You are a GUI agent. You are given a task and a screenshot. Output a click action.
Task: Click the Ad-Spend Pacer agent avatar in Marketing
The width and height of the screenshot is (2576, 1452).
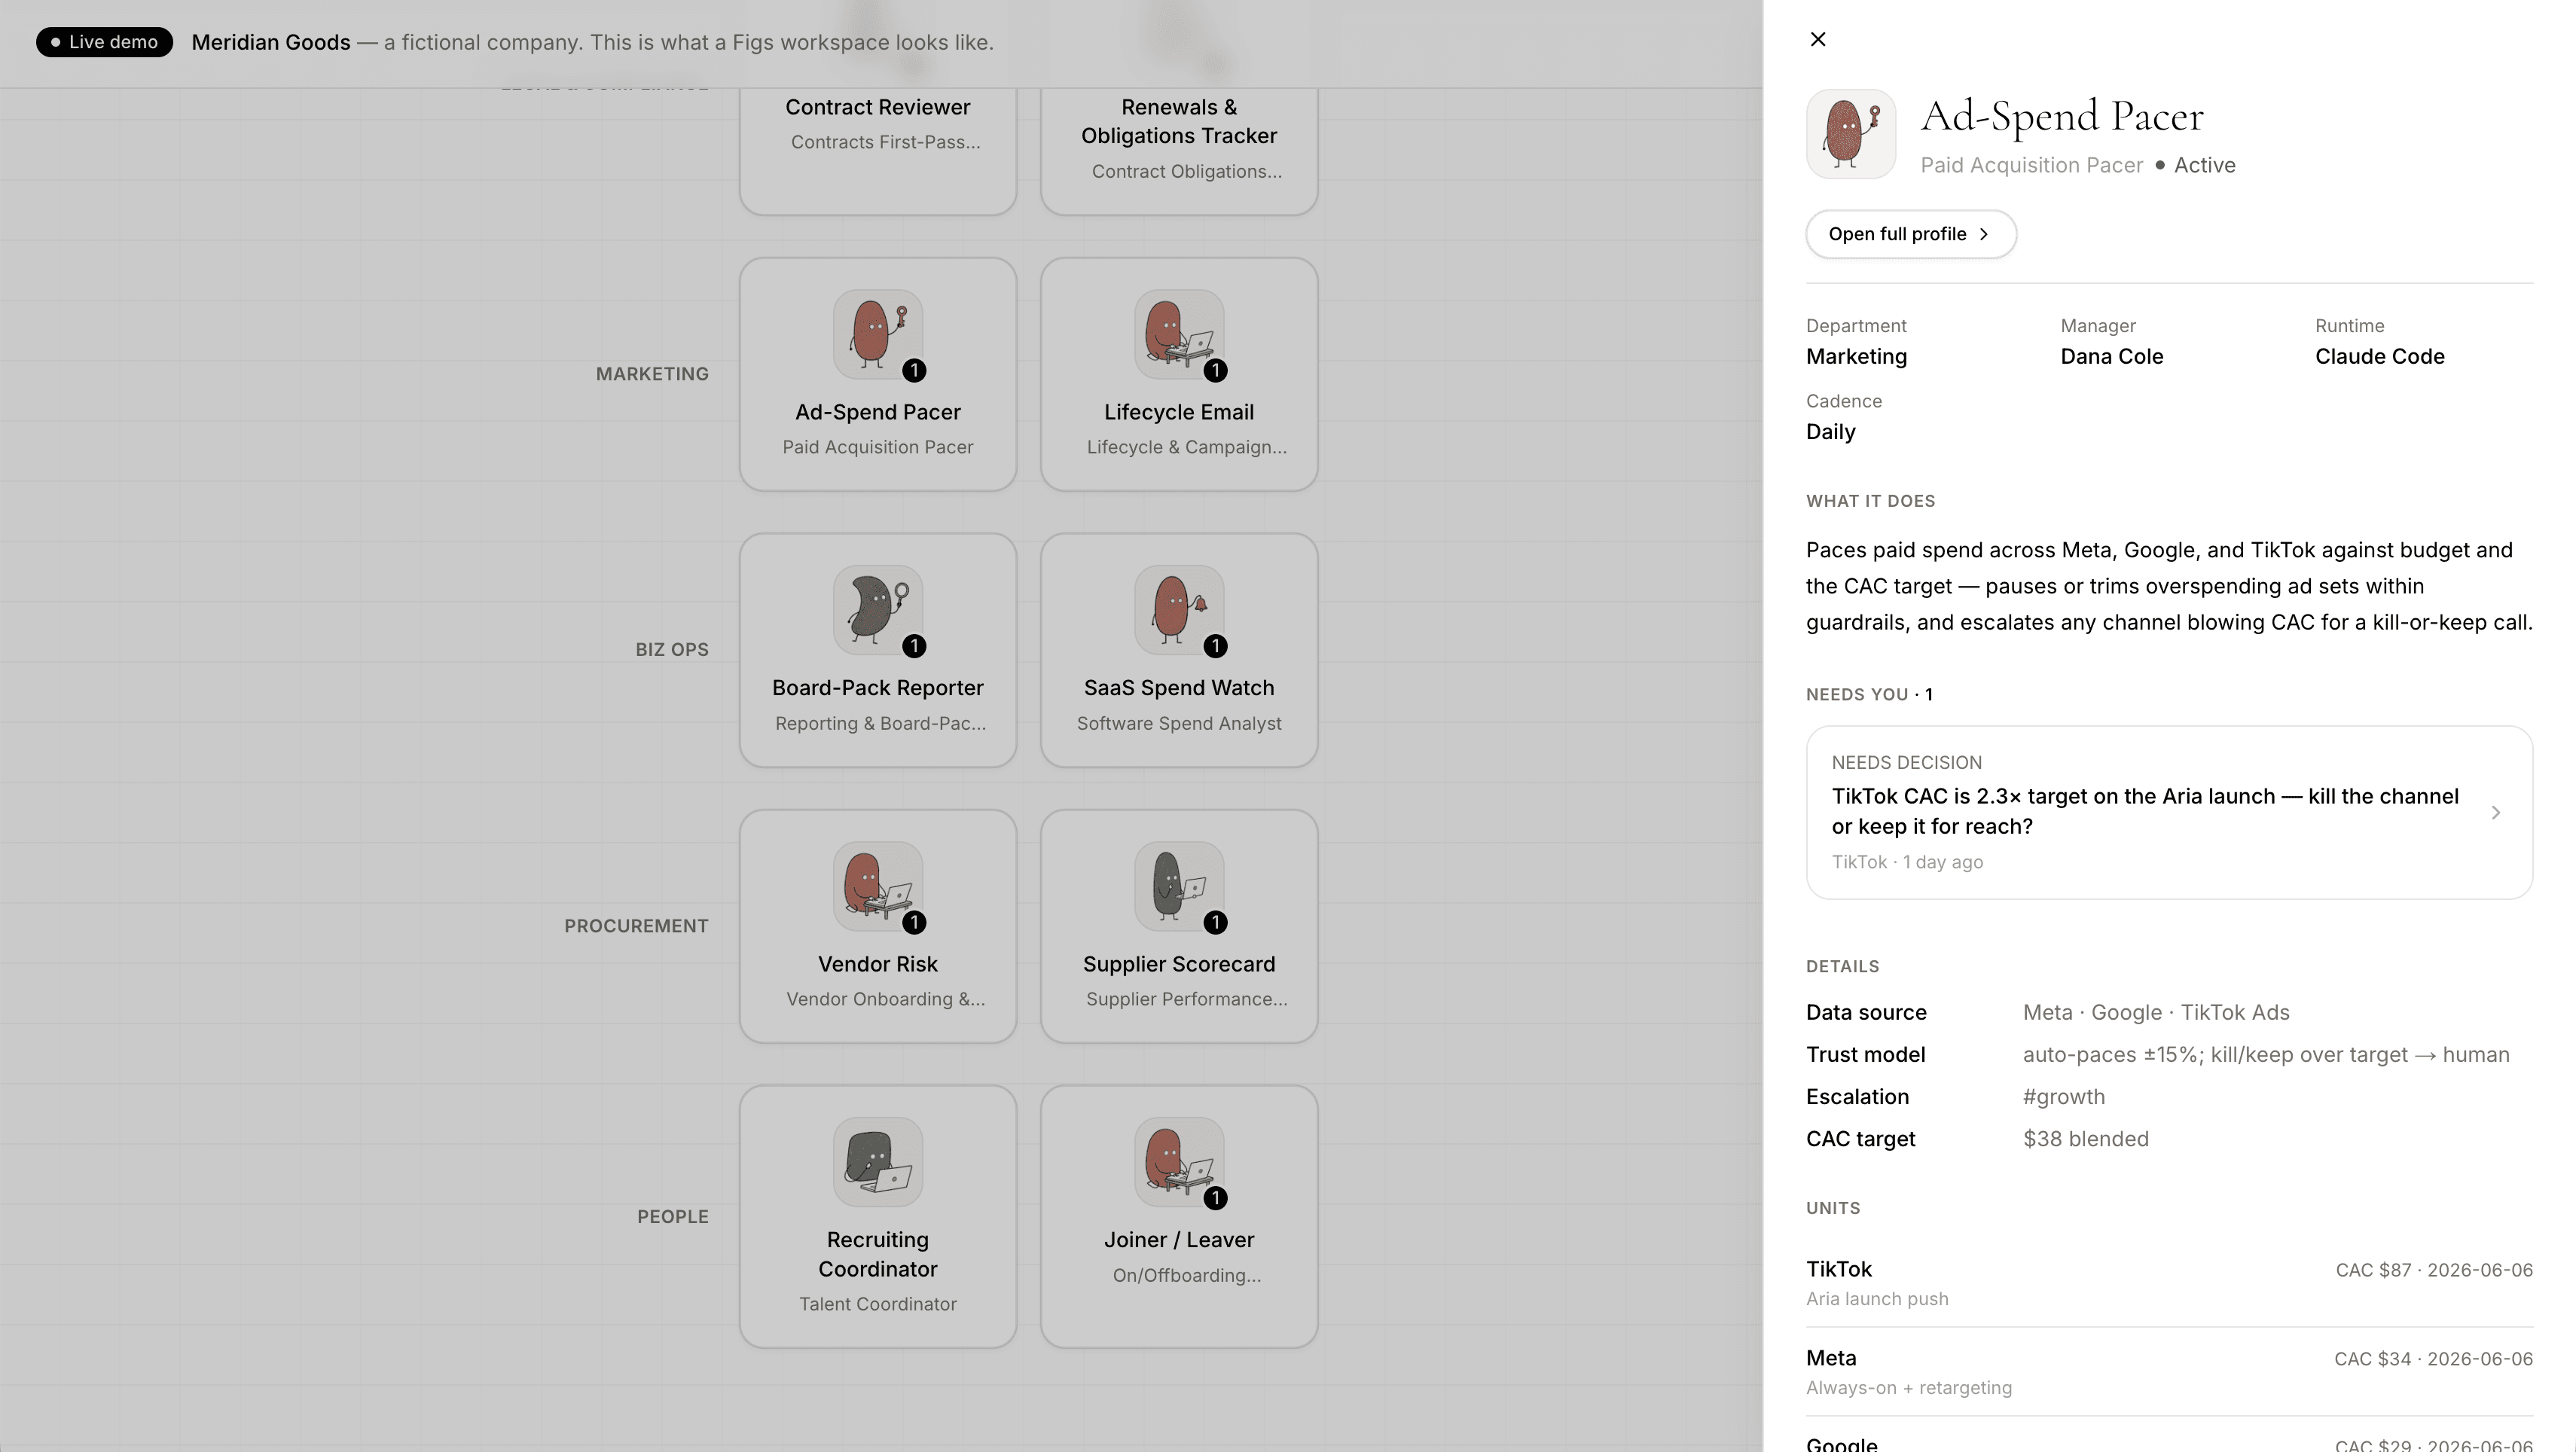(877, 334)
